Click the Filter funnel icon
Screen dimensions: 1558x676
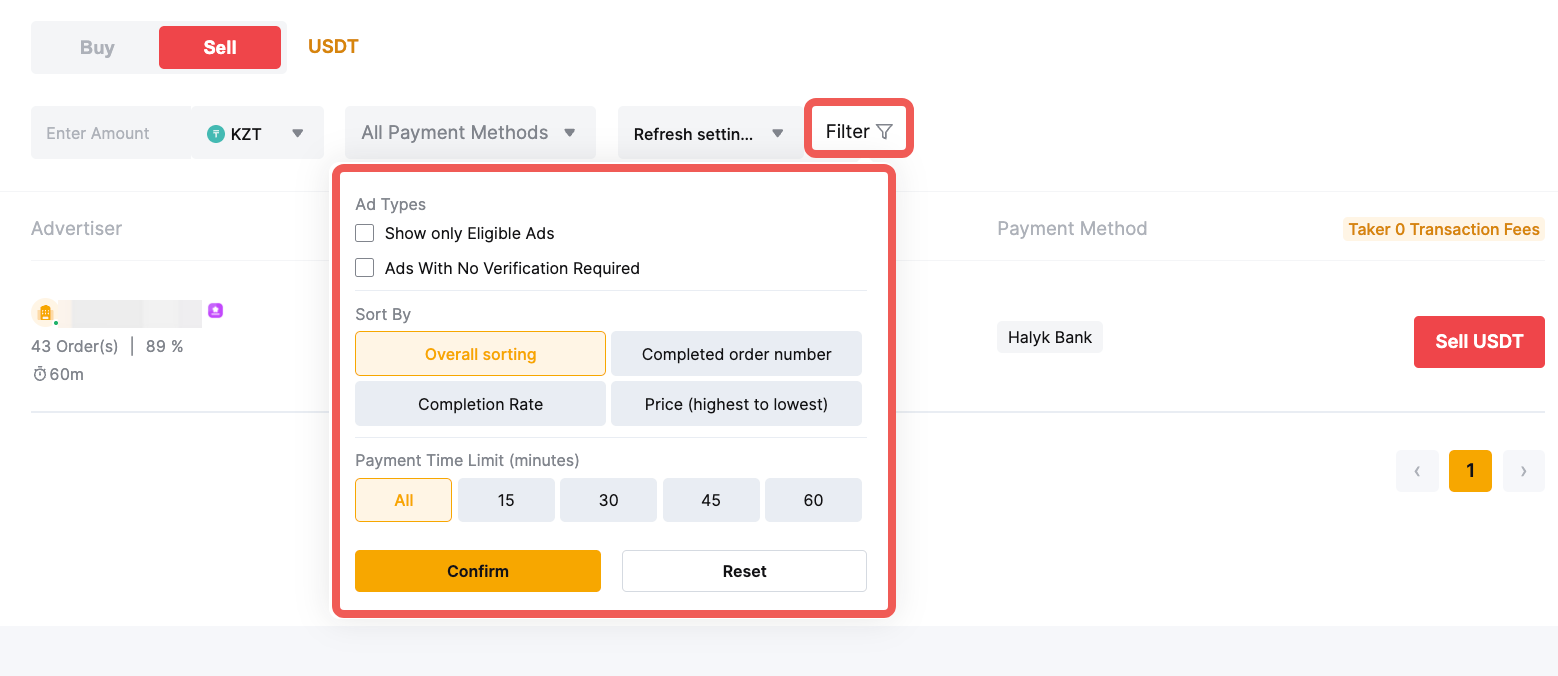click(x=884, y=132)
